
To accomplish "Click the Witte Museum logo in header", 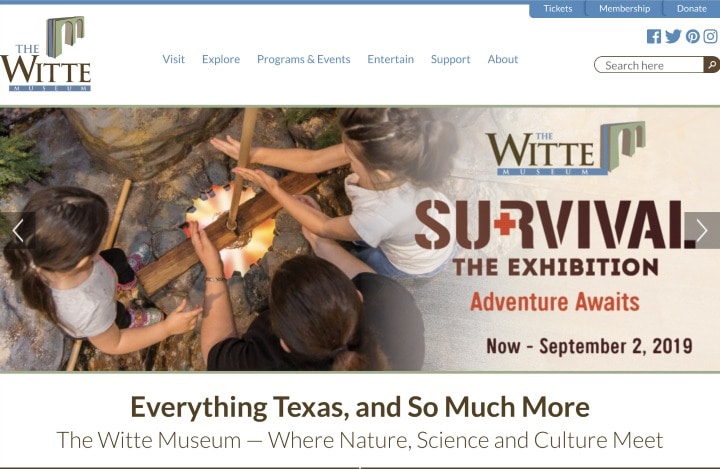I will coord(46,54).
